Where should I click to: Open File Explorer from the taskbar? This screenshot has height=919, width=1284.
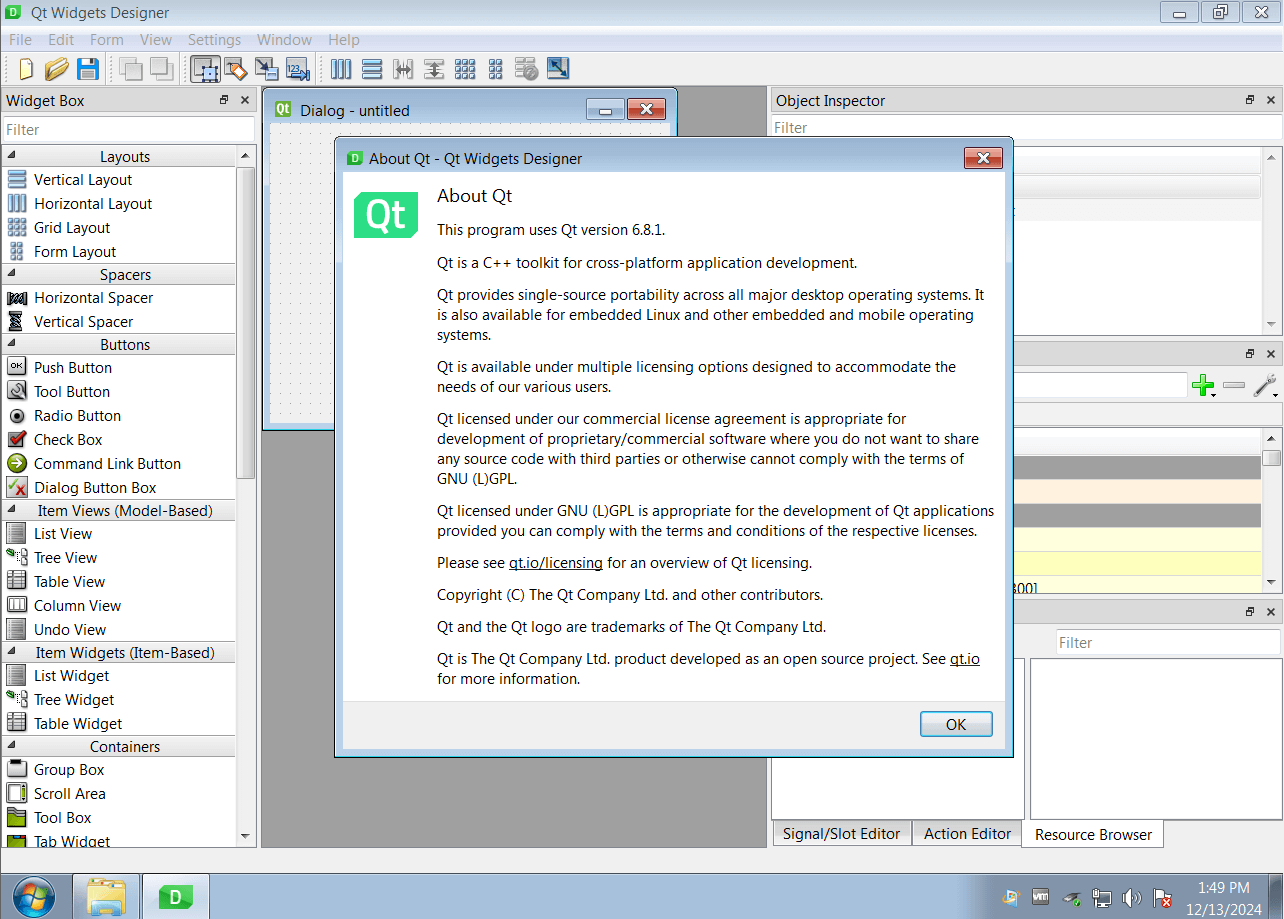click(x=106, y=896)
